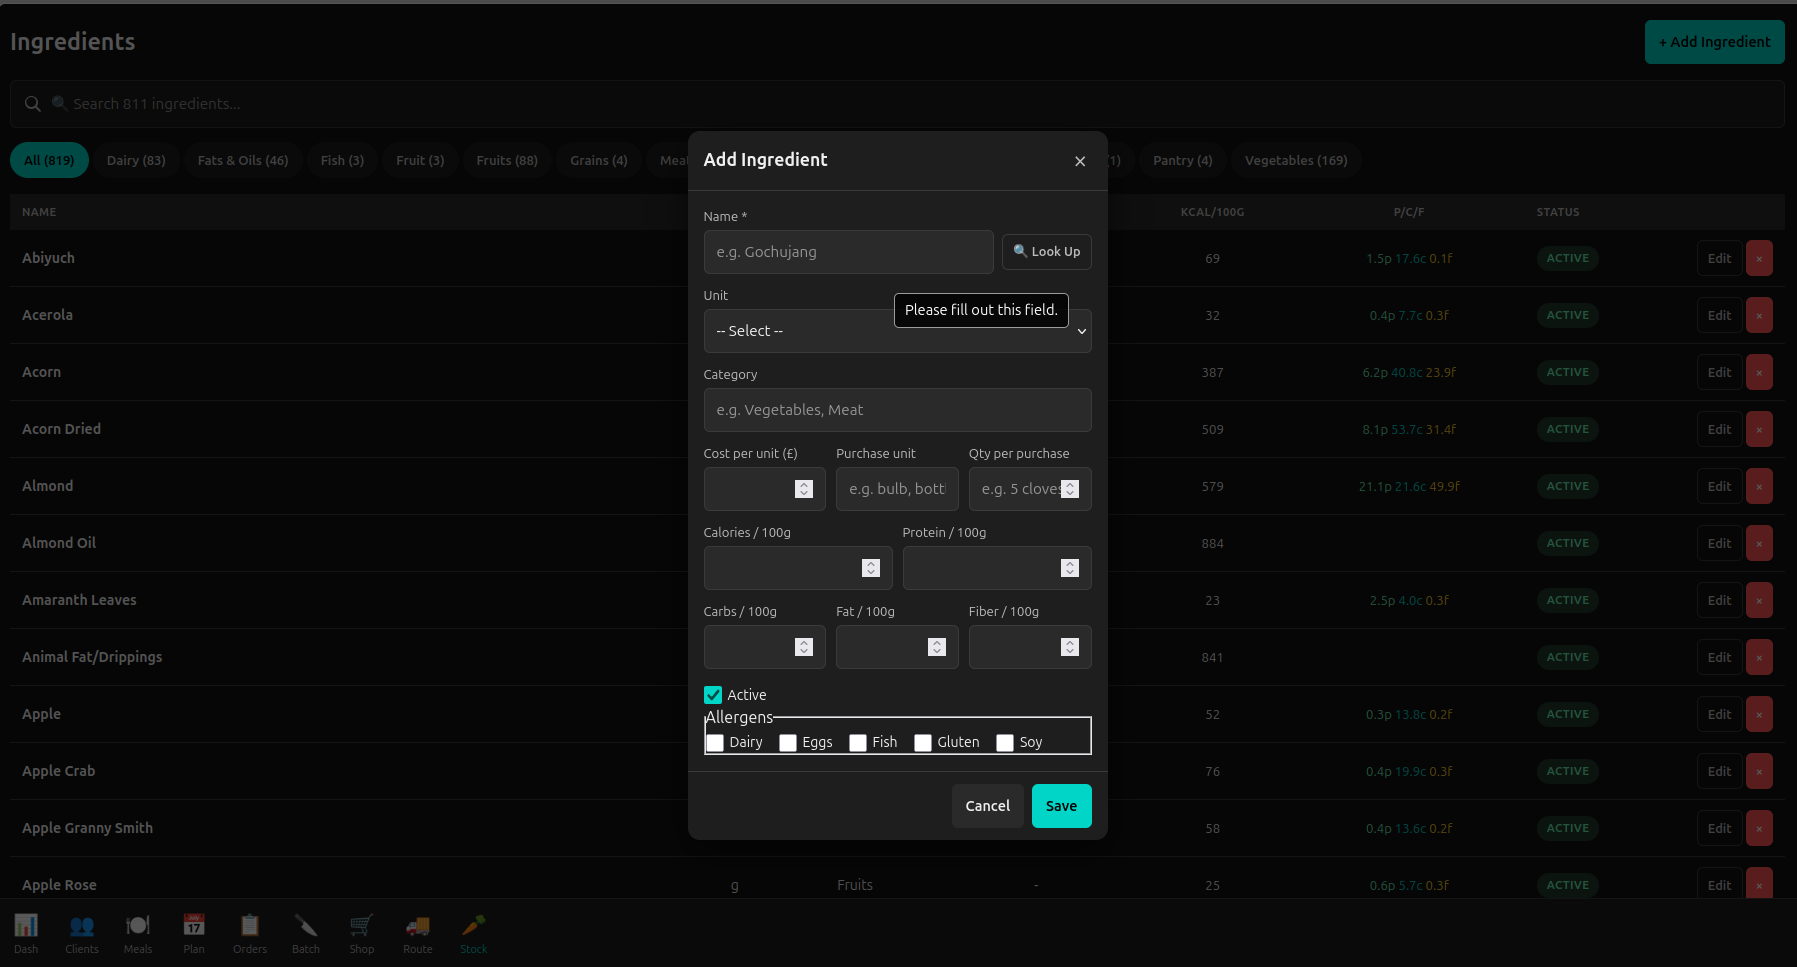Check the Gluten allergen checkbox
1797x967 pixels.
(923, 742)
